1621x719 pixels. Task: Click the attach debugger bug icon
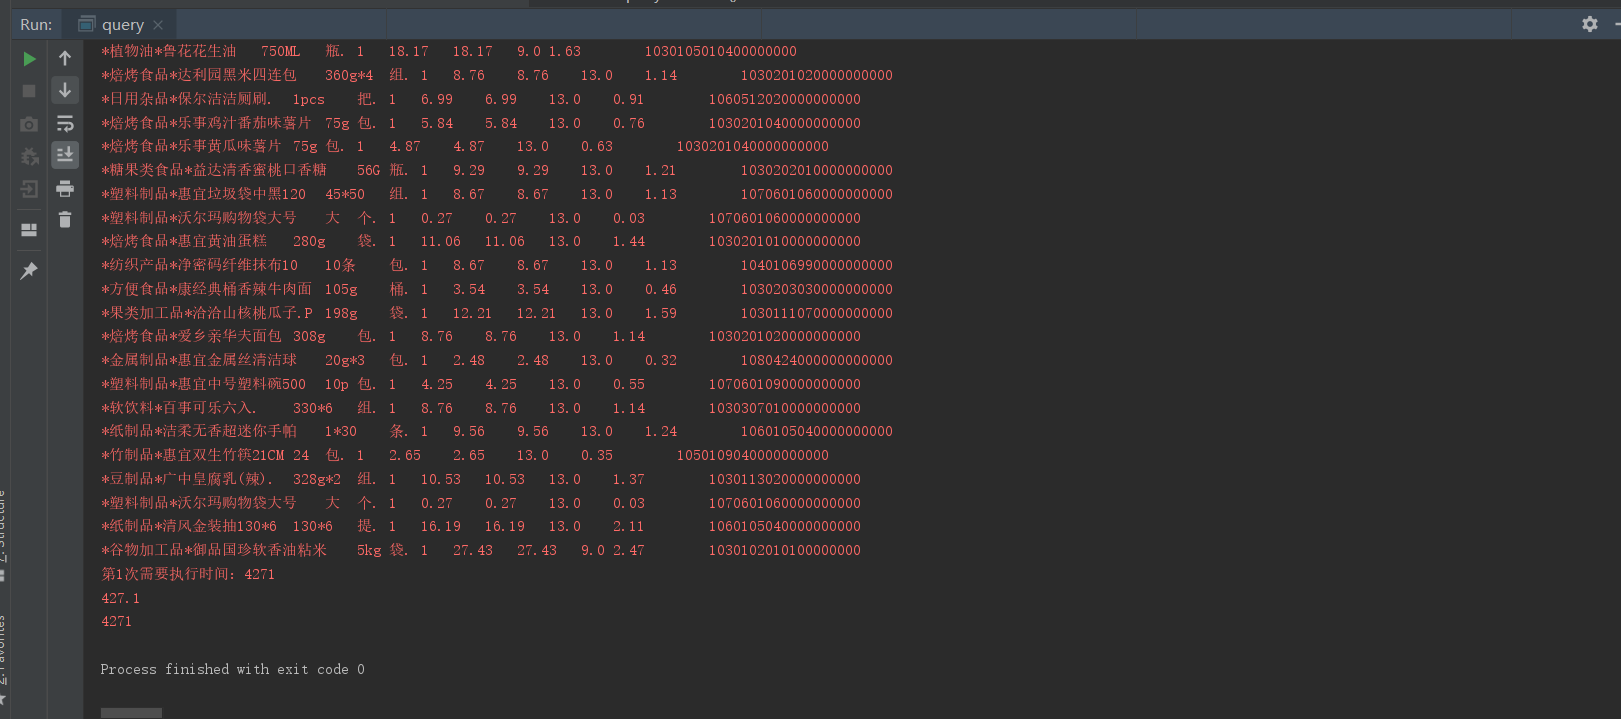coord(29,156)
